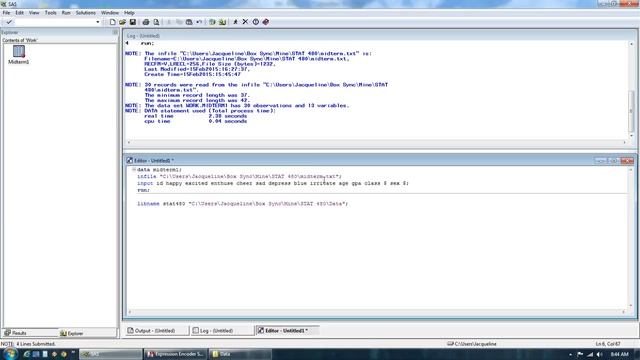Create a new program with New icon
This screenshot has width=640, height=360.
click(x=113, y=22)
